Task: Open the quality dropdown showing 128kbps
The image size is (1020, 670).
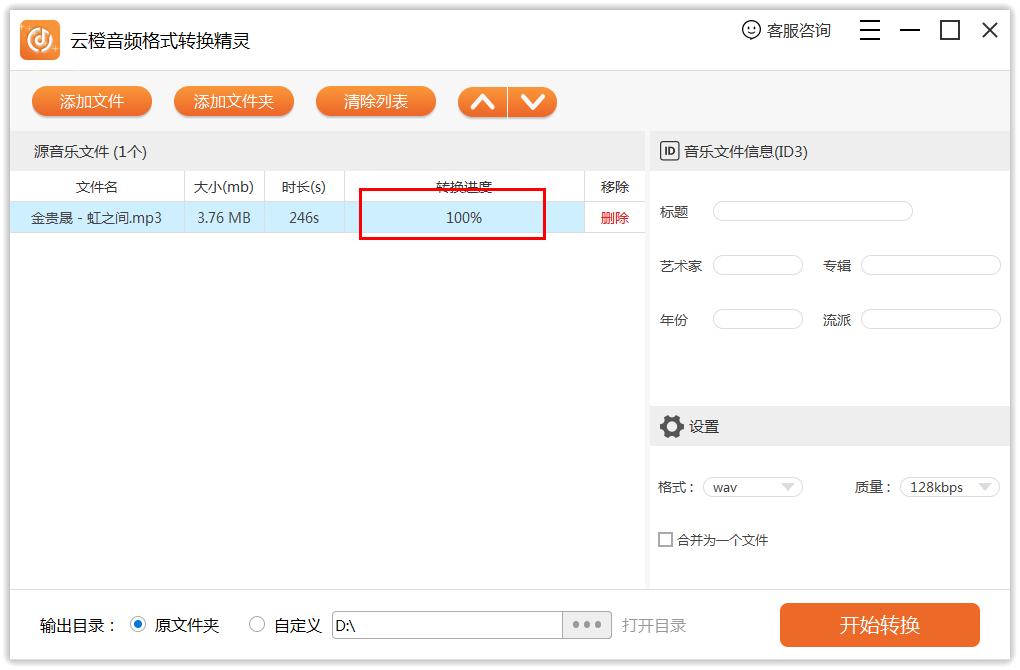Action: click(948, 487)
